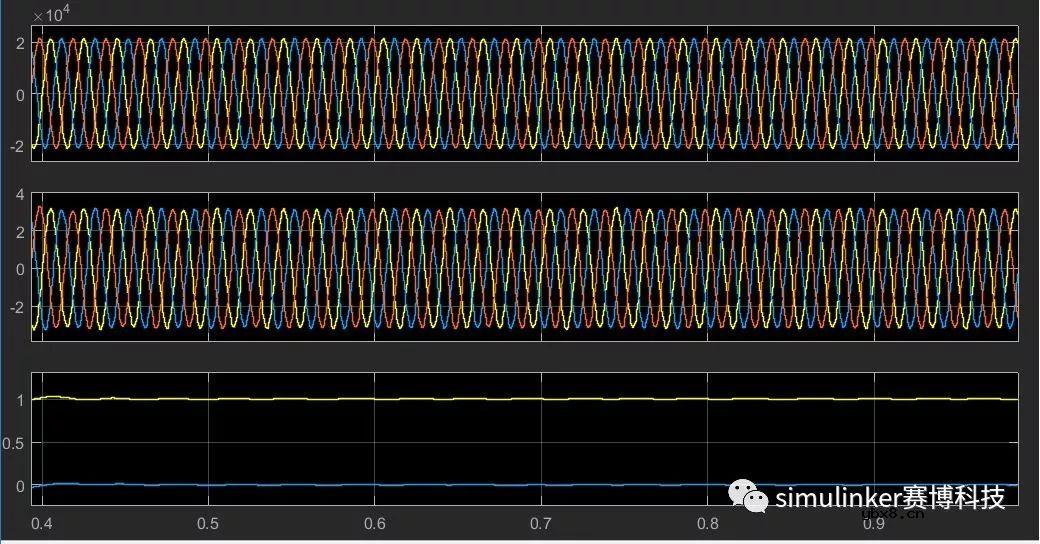Viewport: 1040px width, 544px height.
Task: Click the 0.7 x-axis tick label
Action: [x=541, y=524]
